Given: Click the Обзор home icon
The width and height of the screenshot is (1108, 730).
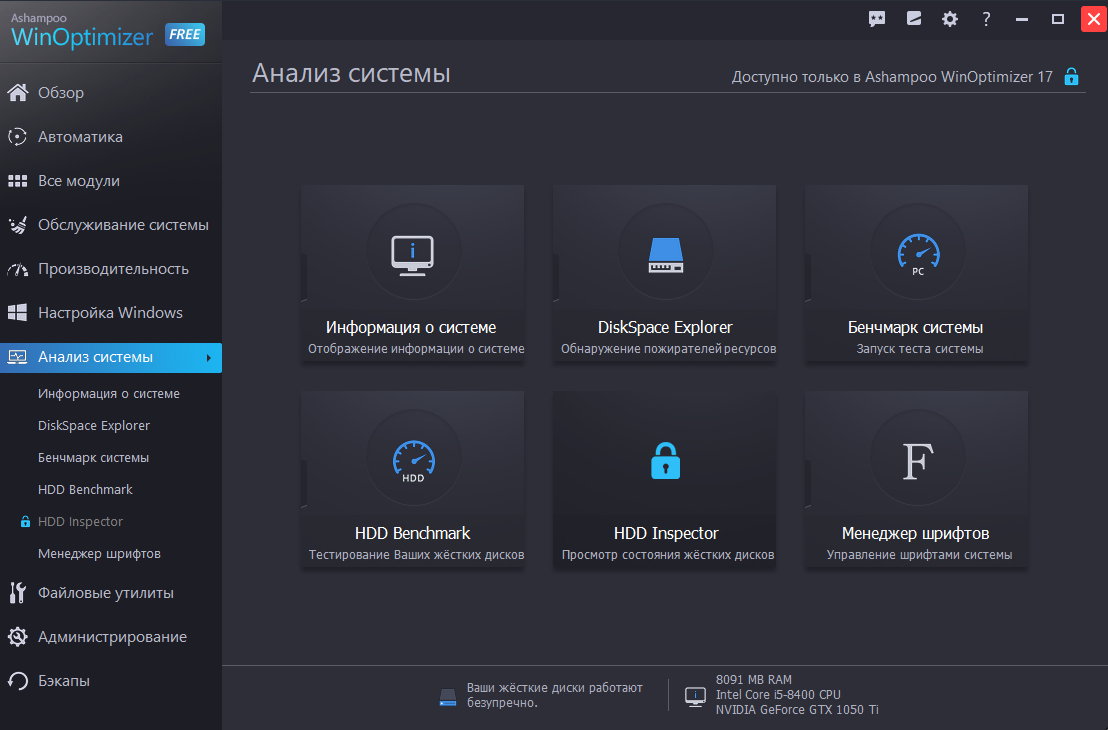Looking at the screenshot, I should click(18, 93).
